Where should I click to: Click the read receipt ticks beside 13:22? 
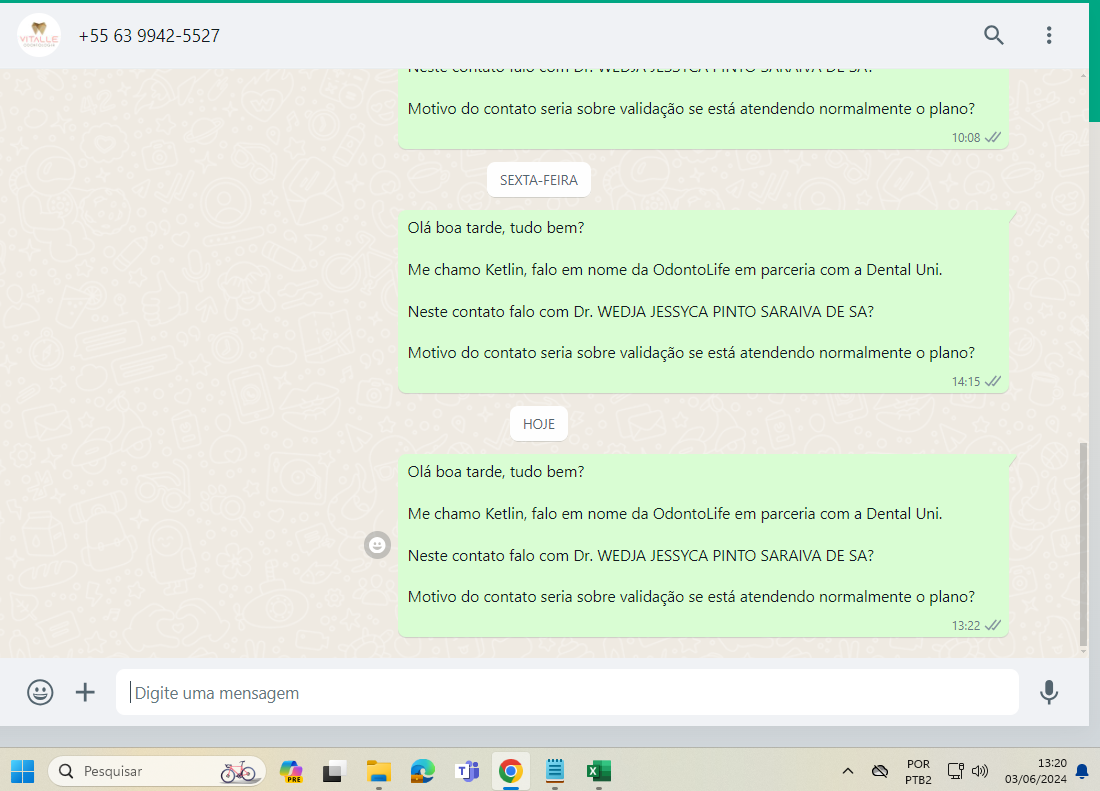(x=993, y=626)
